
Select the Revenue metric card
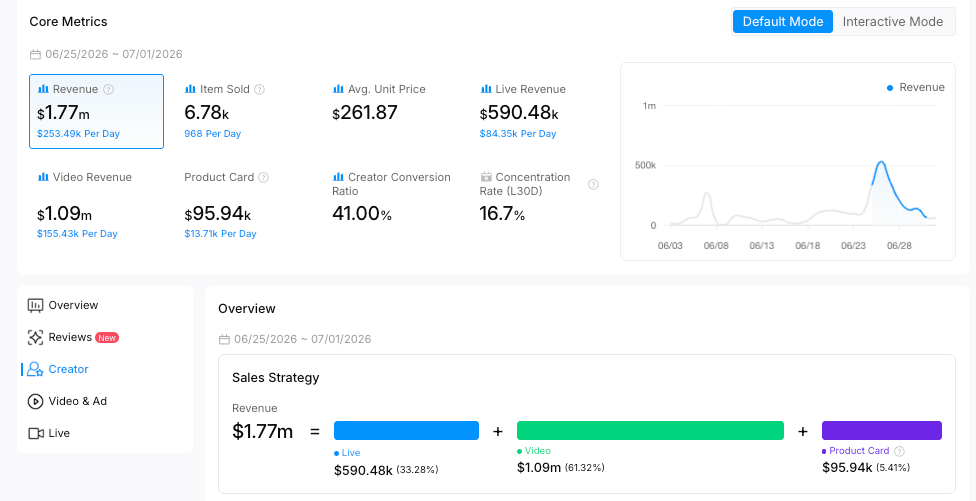(x=96, y=111)
